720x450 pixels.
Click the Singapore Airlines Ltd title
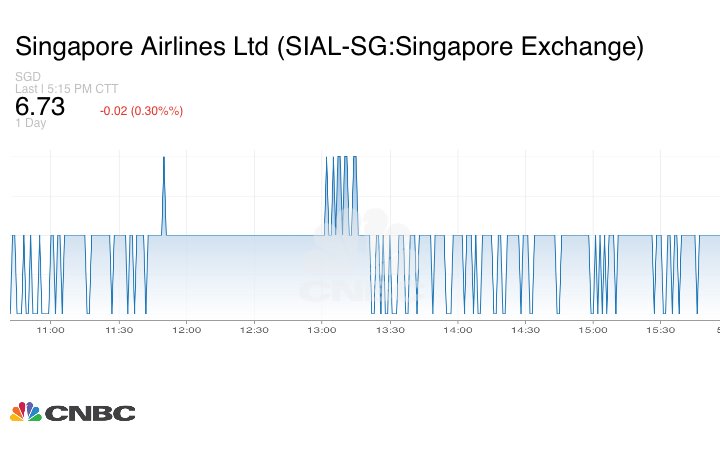click(x=329, y=47)
